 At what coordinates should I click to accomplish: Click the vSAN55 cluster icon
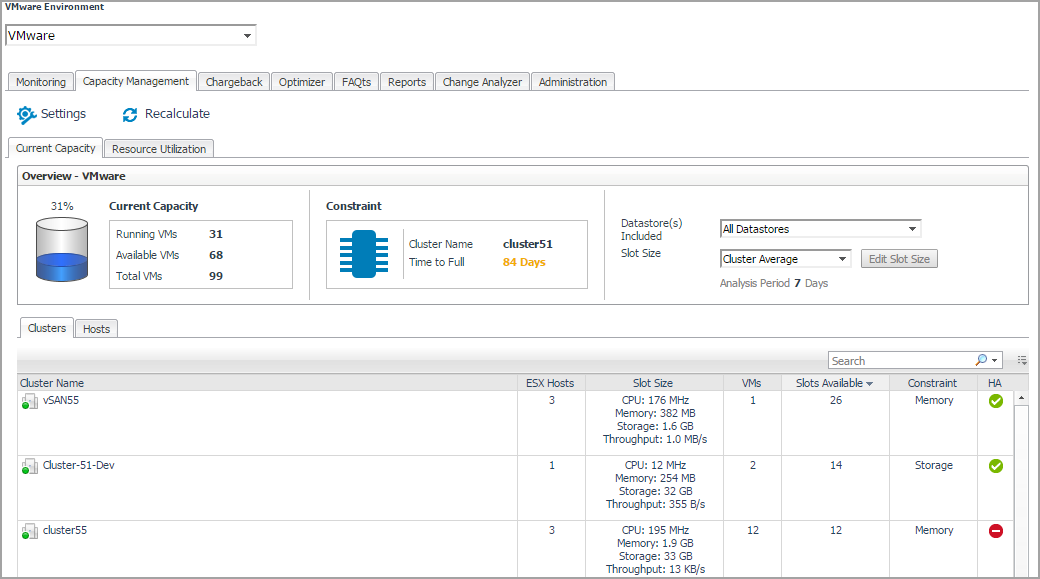click(x=29, y=401)
